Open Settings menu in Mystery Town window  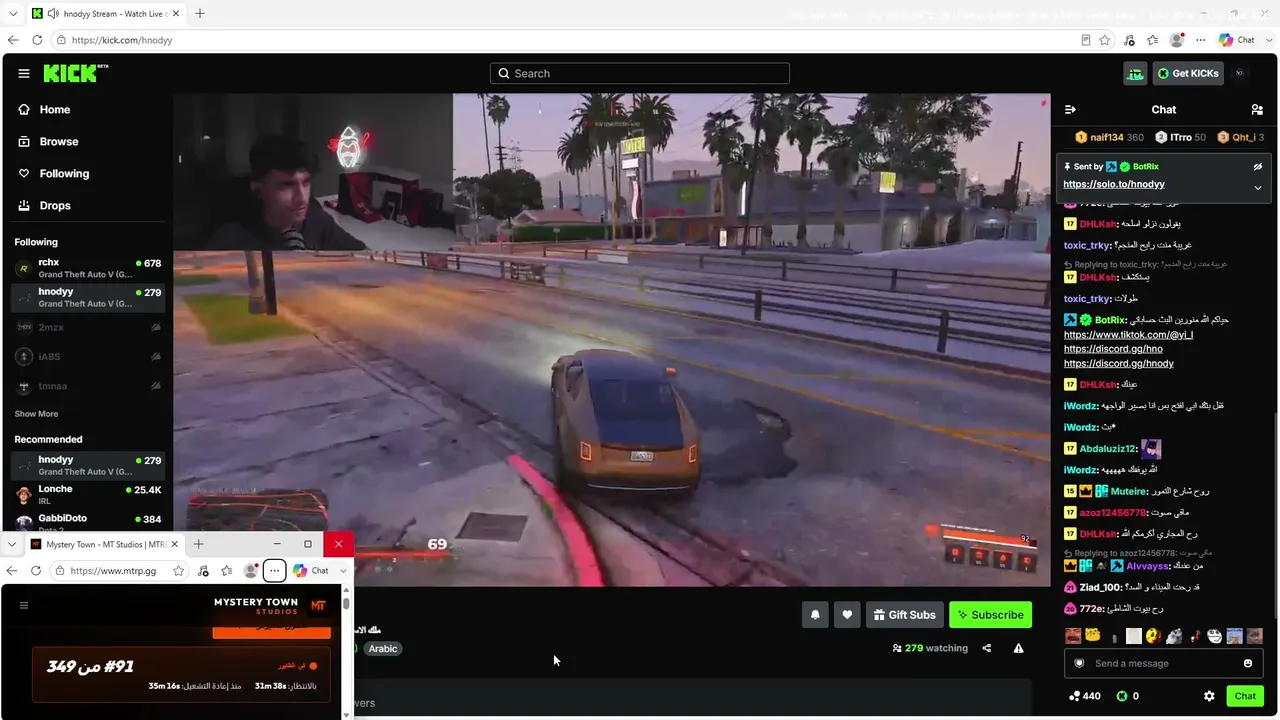274,571
